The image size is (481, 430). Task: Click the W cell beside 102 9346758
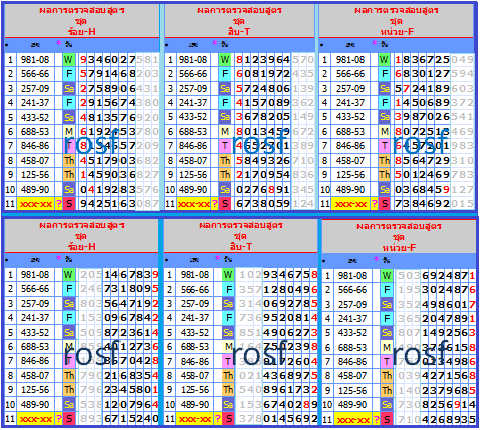(228, 275)
